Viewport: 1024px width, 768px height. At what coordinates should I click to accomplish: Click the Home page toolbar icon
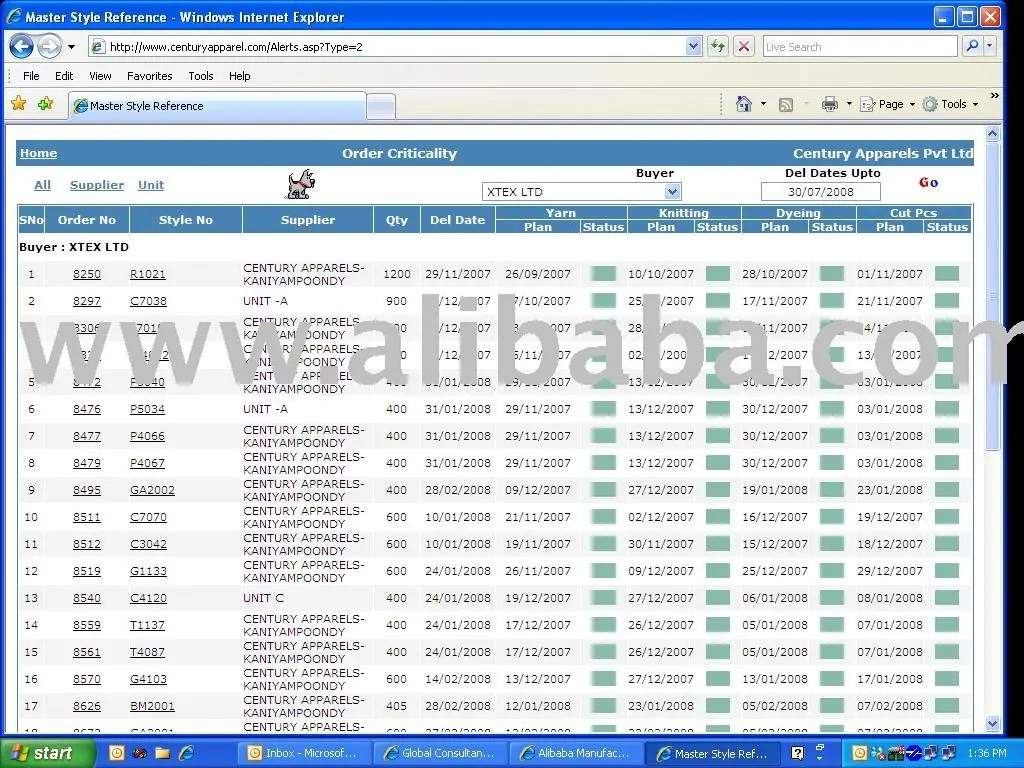743,104
